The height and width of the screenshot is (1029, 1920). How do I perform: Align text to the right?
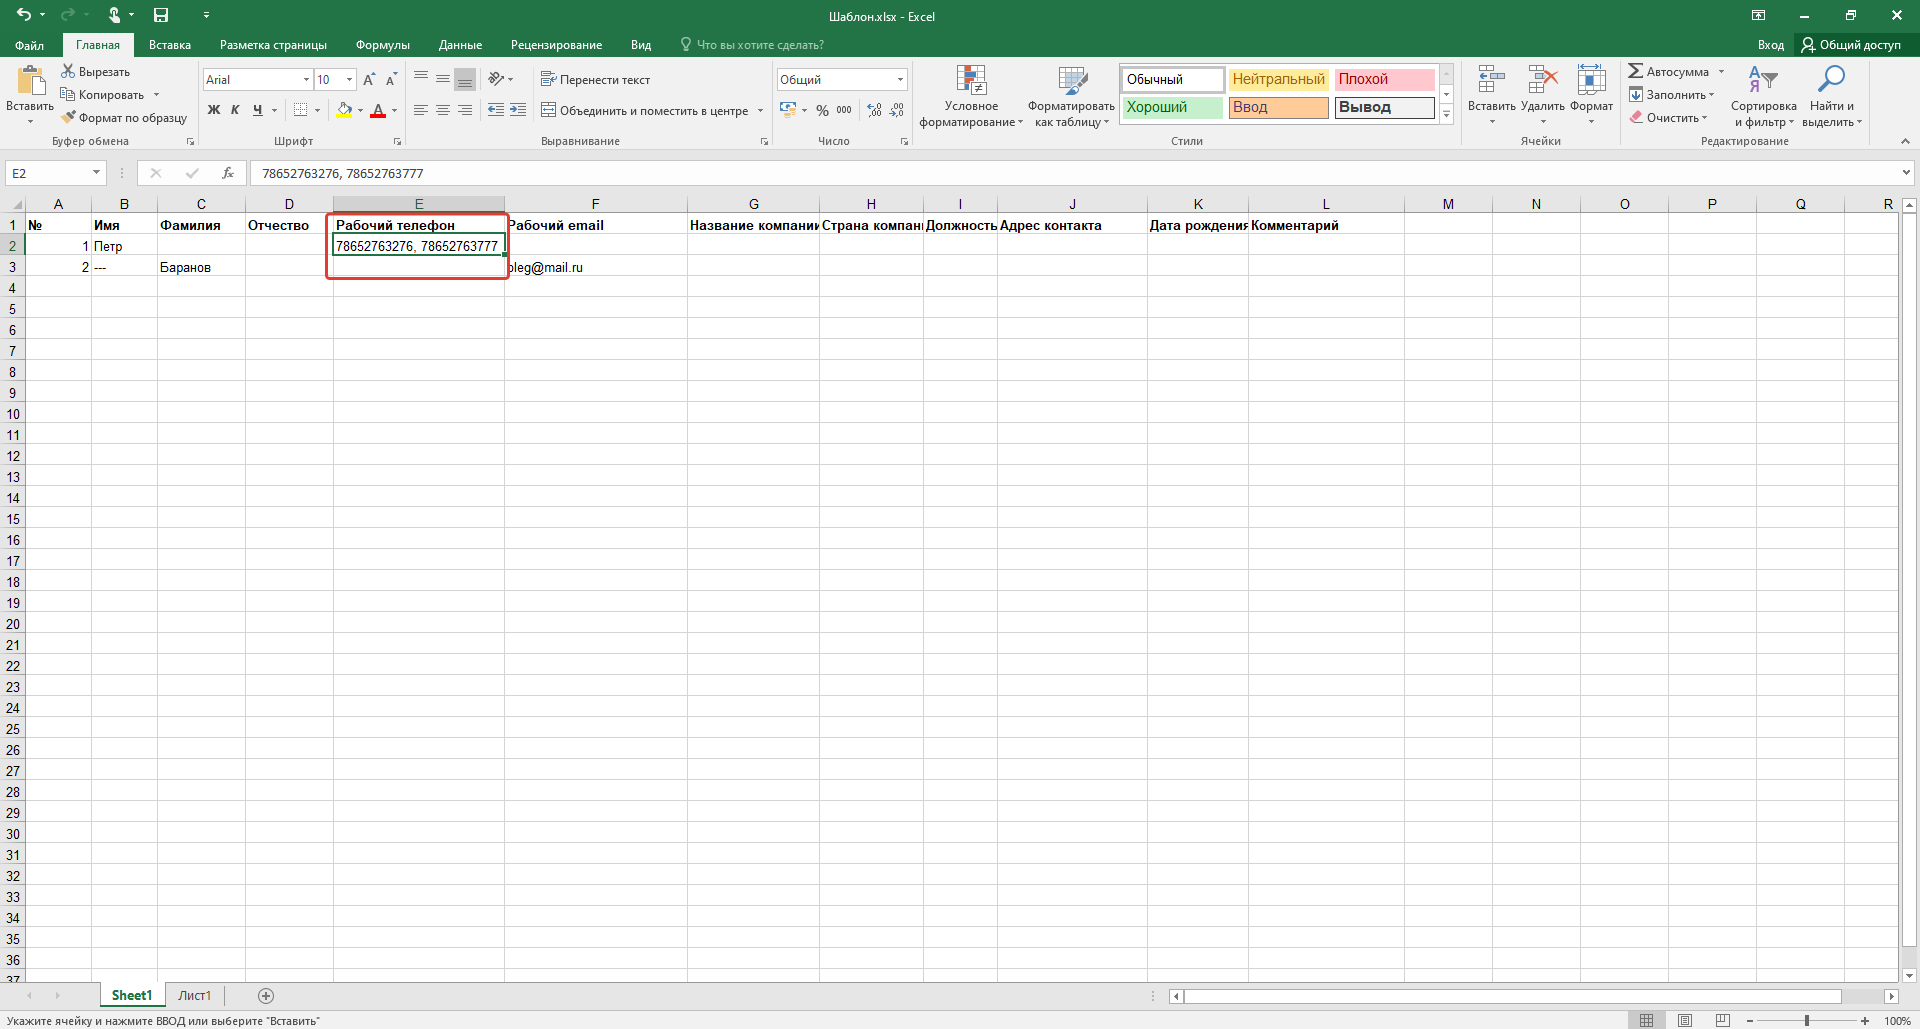[465, 110]
